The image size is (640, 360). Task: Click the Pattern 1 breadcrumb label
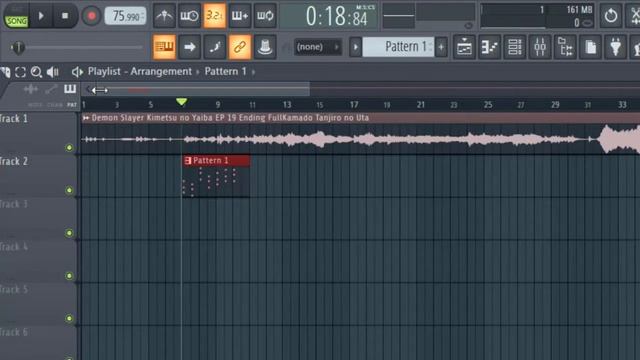click(225, 71)
